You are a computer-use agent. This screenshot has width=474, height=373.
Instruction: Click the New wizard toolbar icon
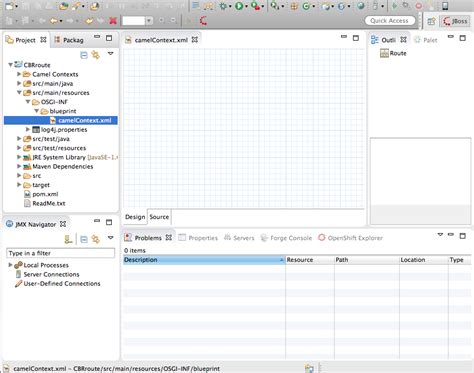(x=10, y=6)
